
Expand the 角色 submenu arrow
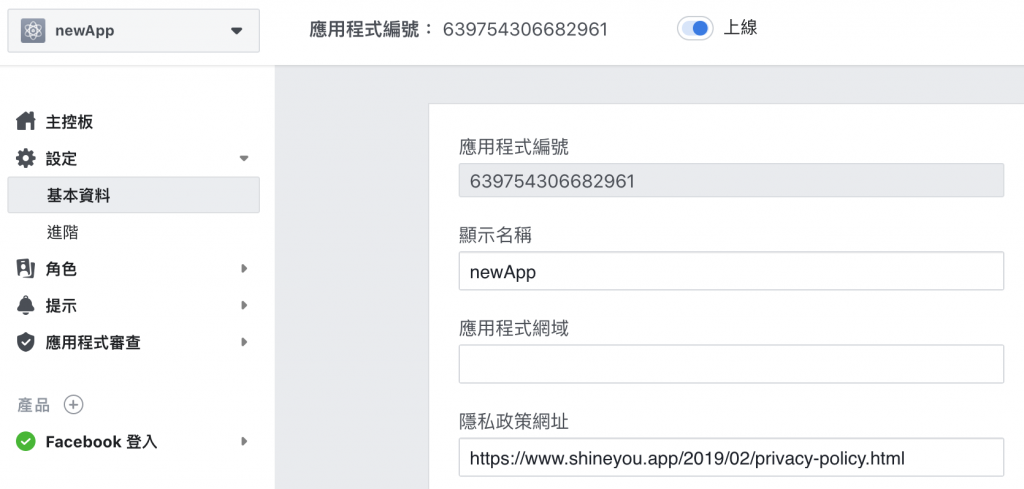click(243, 268)
